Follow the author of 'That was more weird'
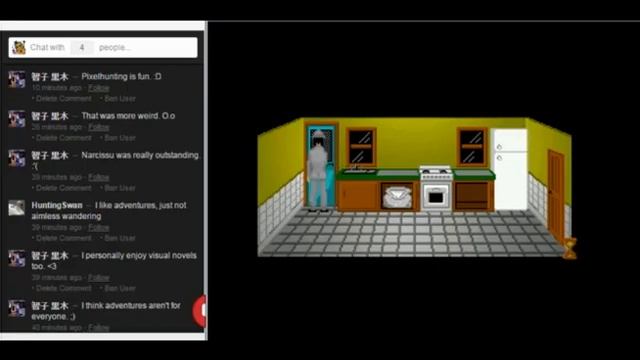The width and height of the screenshot is (640, 360). pyautogui.click(x=99, y=127)
